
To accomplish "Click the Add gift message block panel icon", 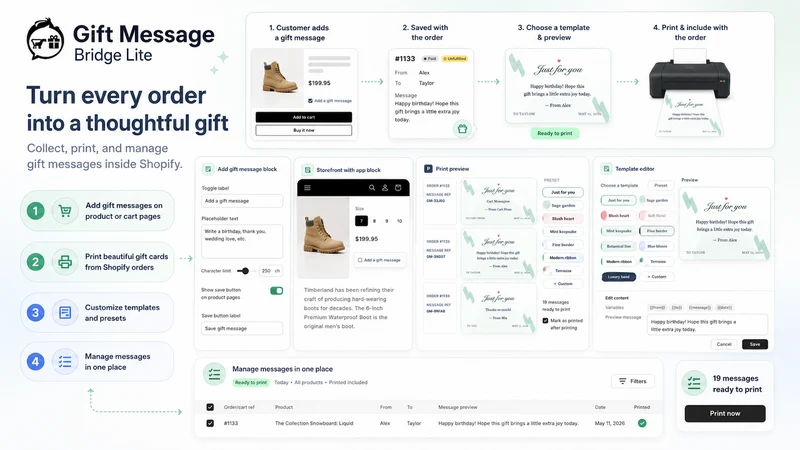I will tap(208, 169).
